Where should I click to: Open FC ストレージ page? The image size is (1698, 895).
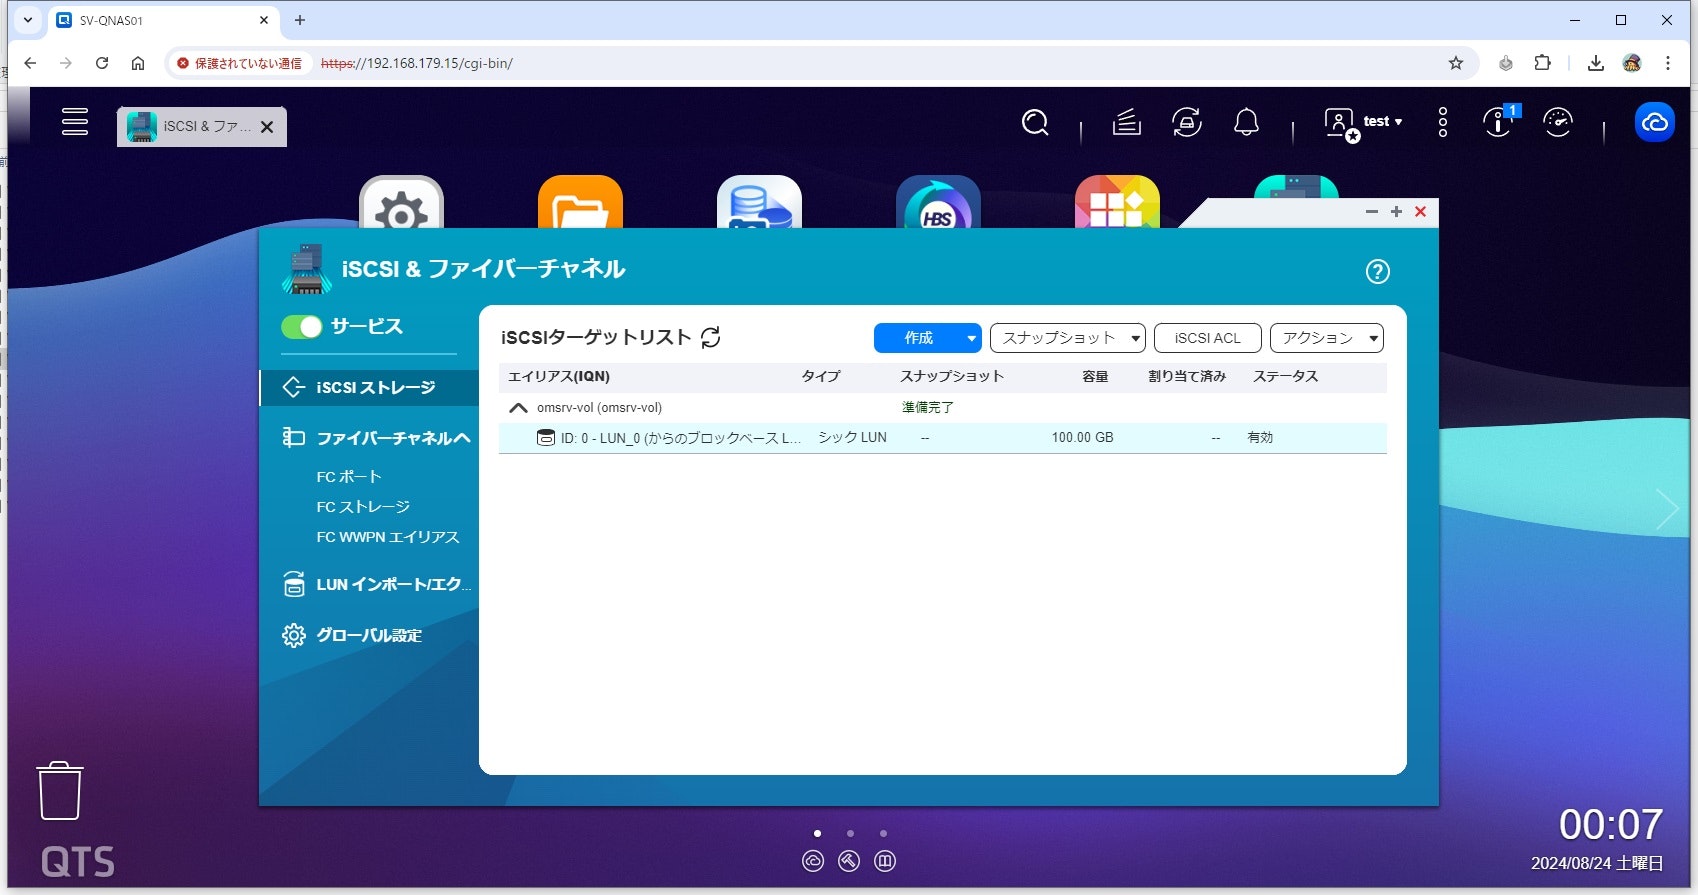pos(363,507)
